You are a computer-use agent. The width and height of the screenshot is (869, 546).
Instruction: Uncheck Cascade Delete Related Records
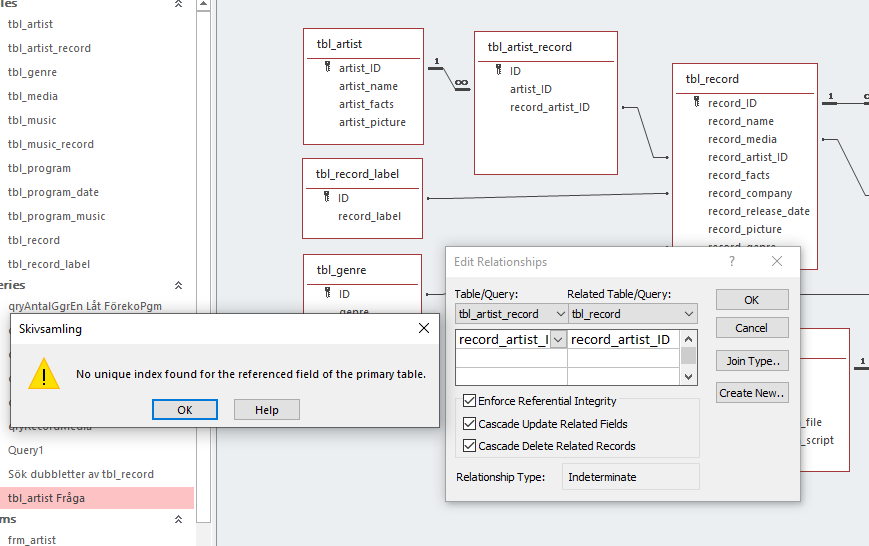tap(469, 446)
